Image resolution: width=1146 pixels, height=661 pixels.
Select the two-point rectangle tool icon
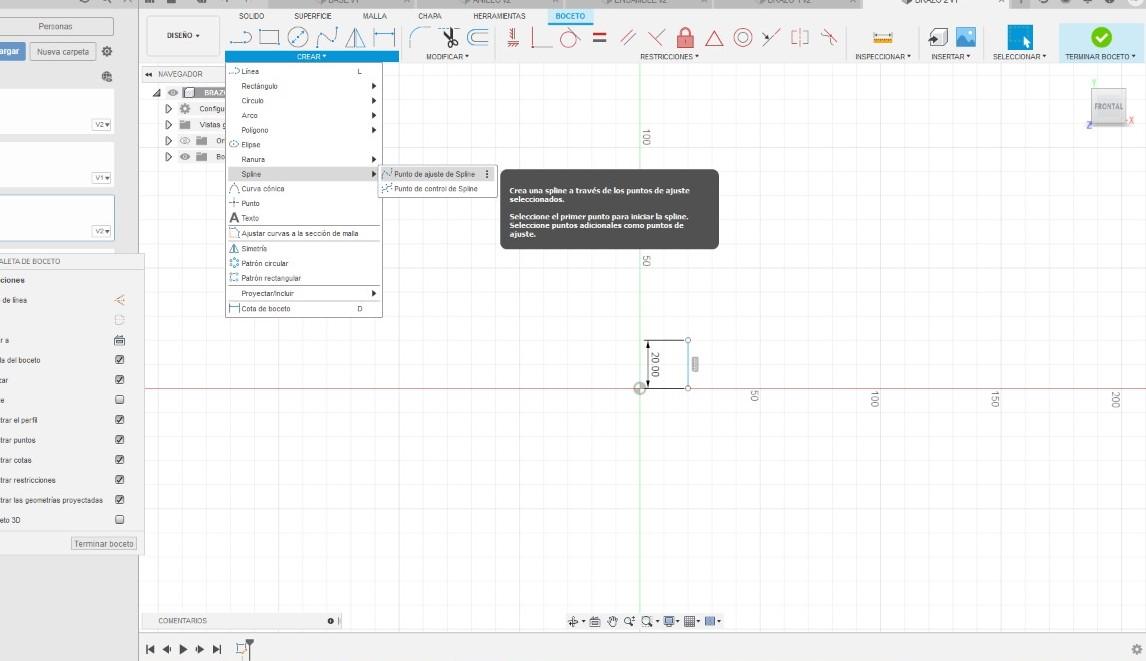coord(269,38)
